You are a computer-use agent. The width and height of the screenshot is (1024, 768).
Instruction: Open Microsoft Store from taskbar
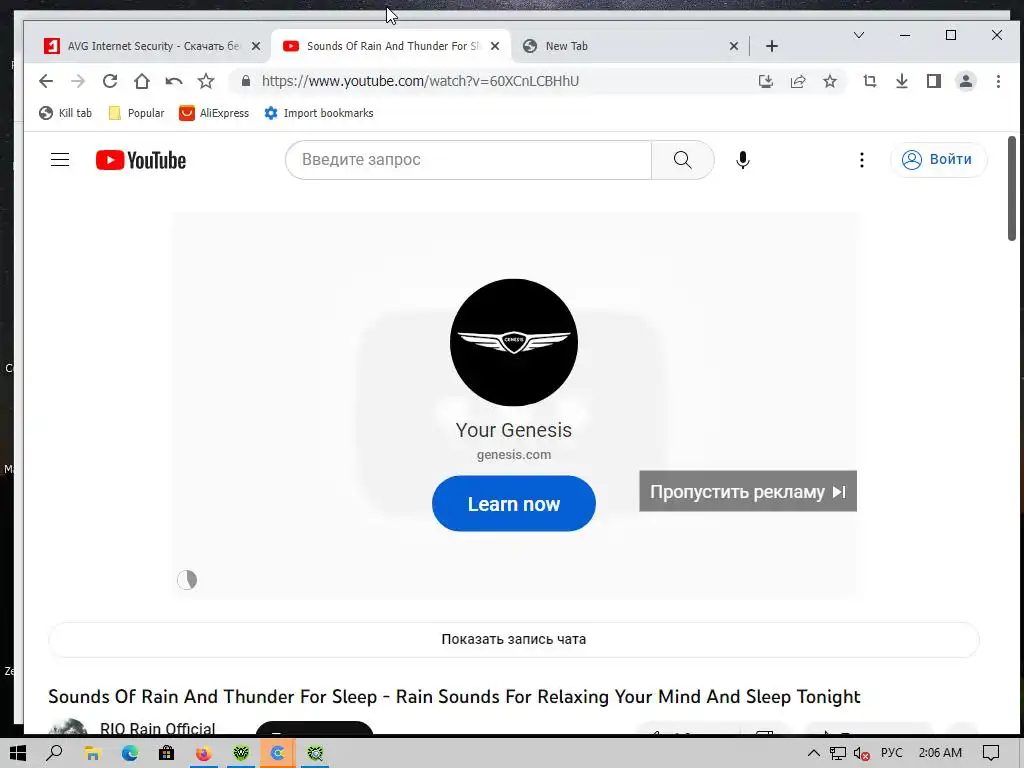click(x=167, y=753)
